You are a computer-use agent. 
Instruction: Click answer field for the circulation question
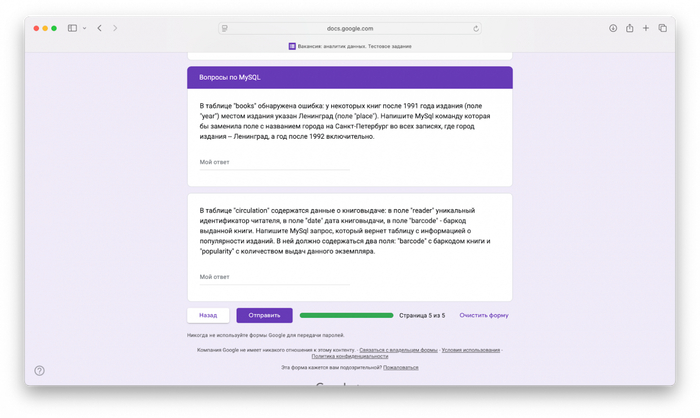(274, 277)
